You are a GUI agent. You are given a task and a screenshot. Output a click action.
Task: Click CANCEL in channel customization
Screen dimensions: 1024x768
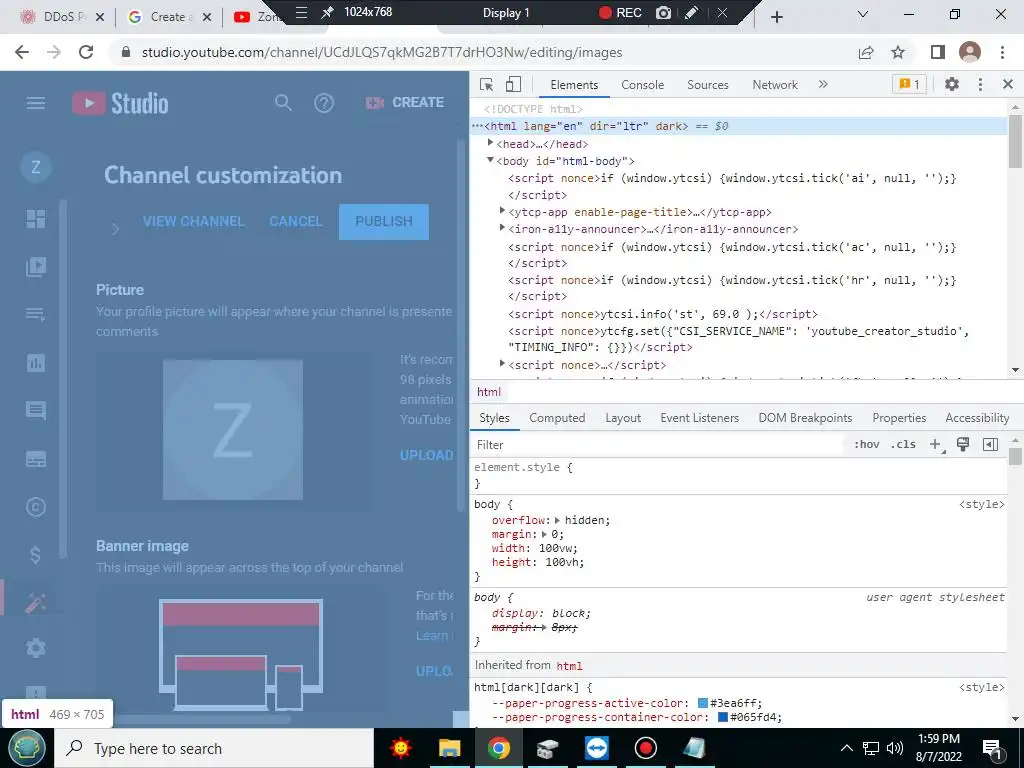click(296, 221)
